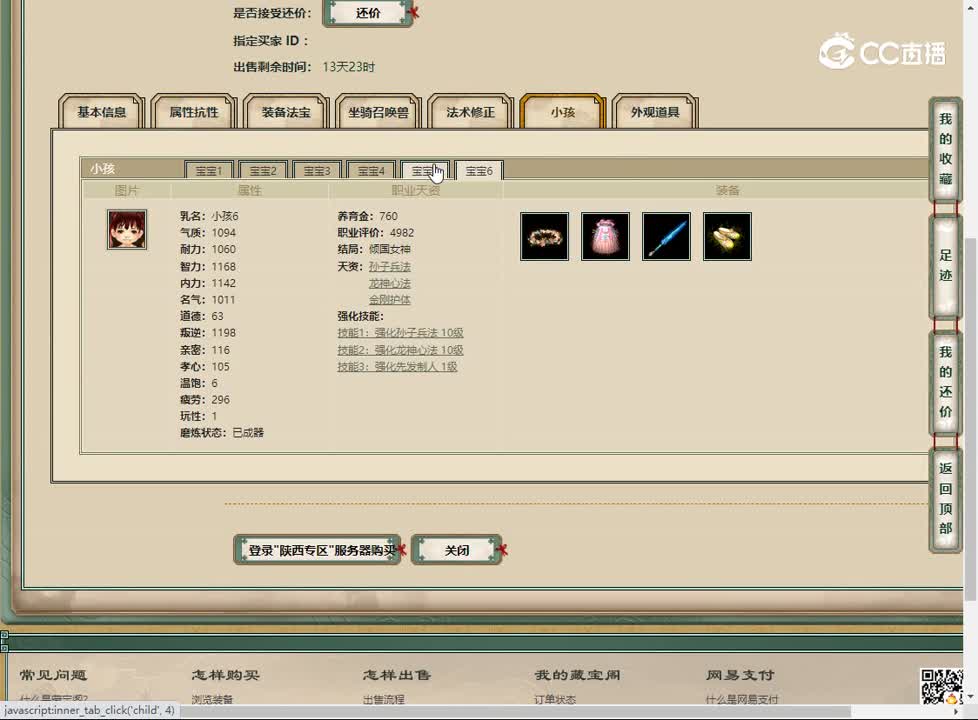Click the pink dress equipment icon
Viewport: 978px width, 720px height.
(605, 236)
